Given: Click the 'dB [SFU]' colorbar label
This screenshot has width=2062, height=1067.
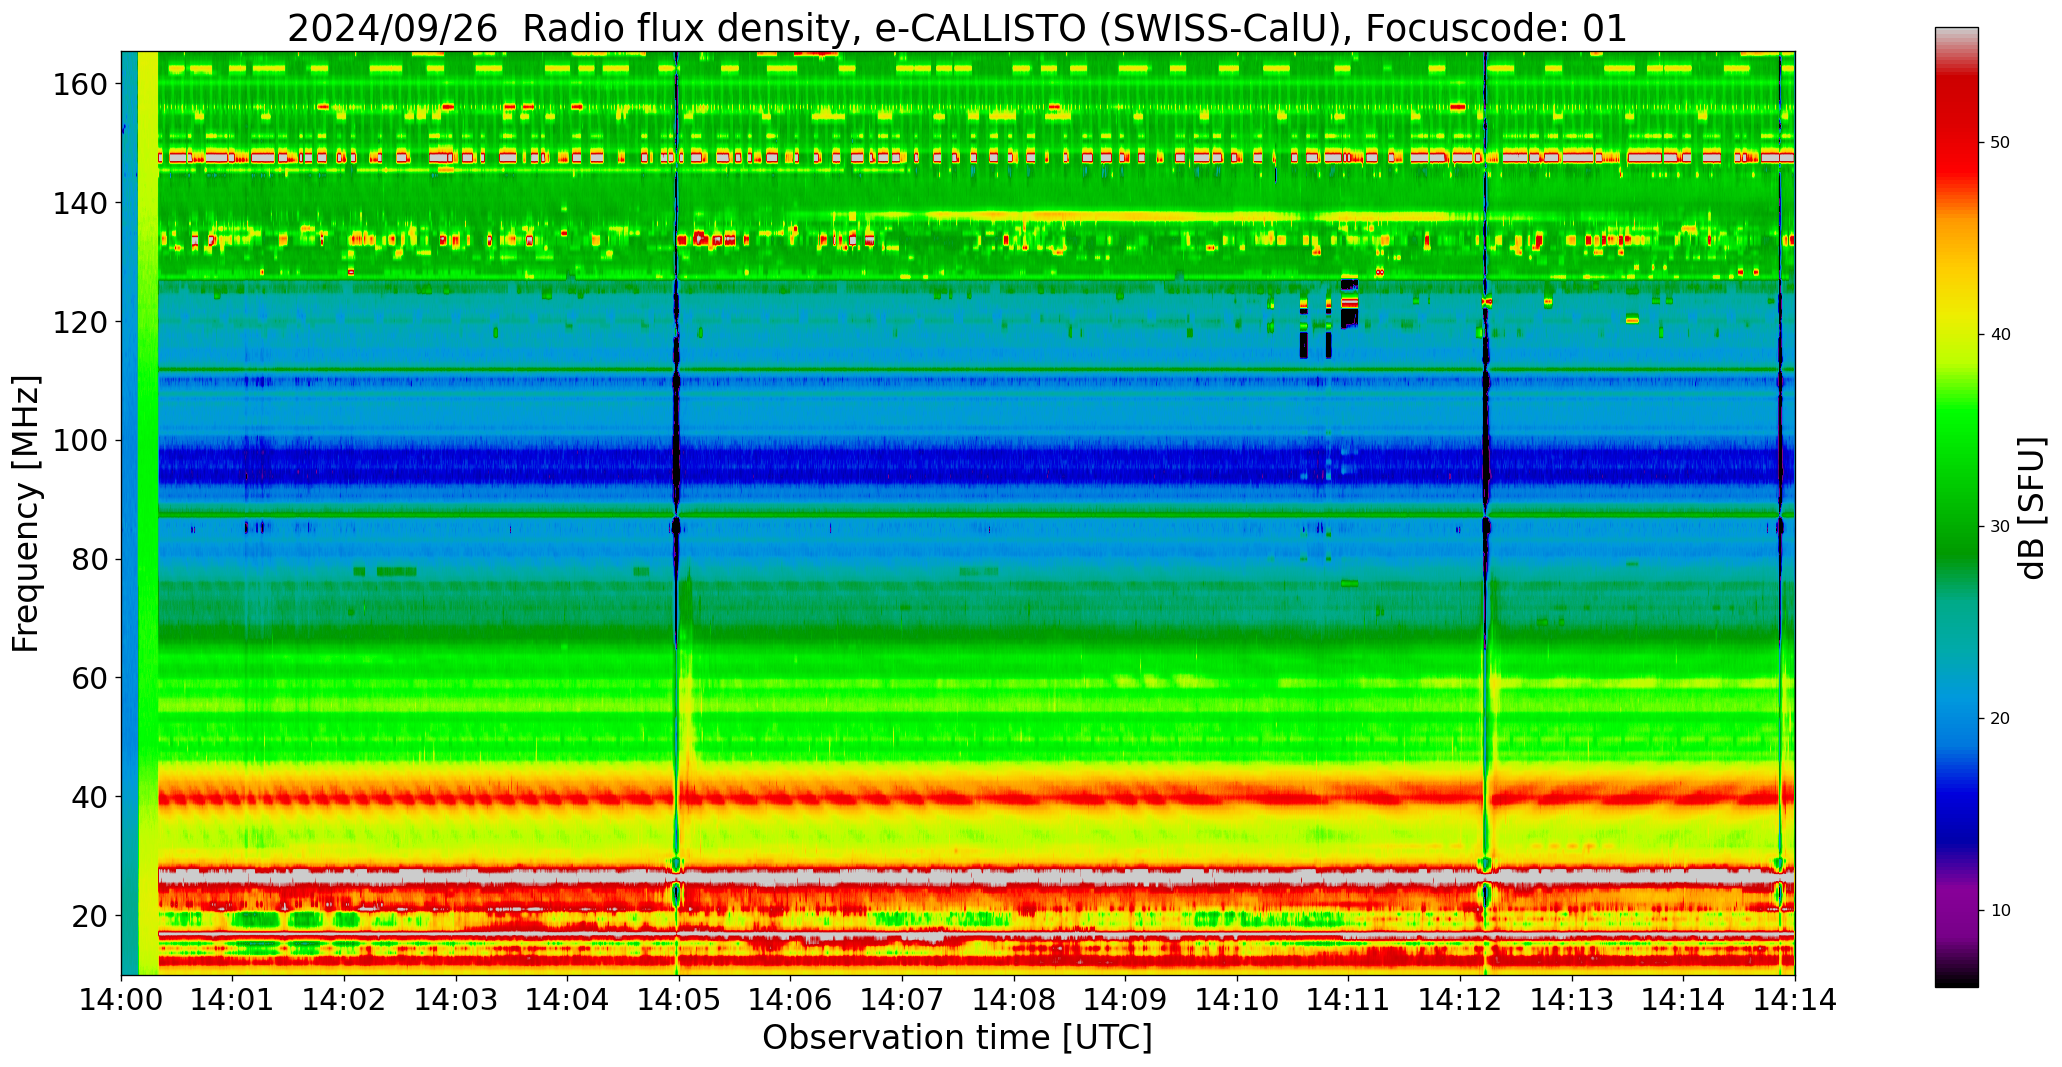Looking at the screenshot, I should coord(2032,508).
